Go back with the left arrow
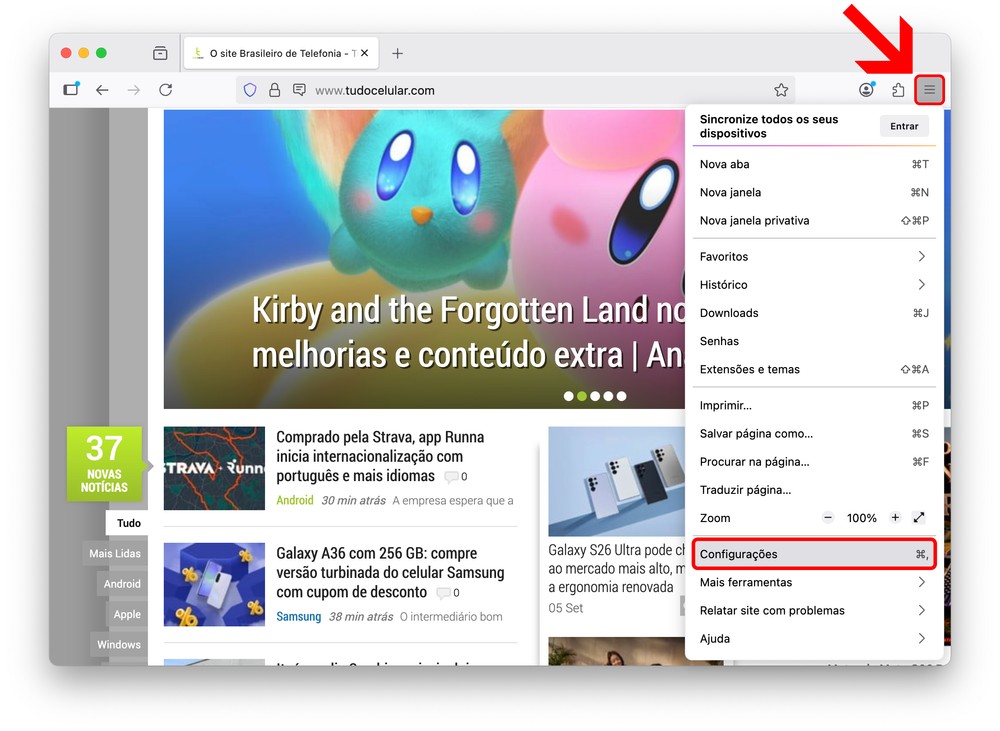Screen dimensions: 1000x731 coord(102,90)
